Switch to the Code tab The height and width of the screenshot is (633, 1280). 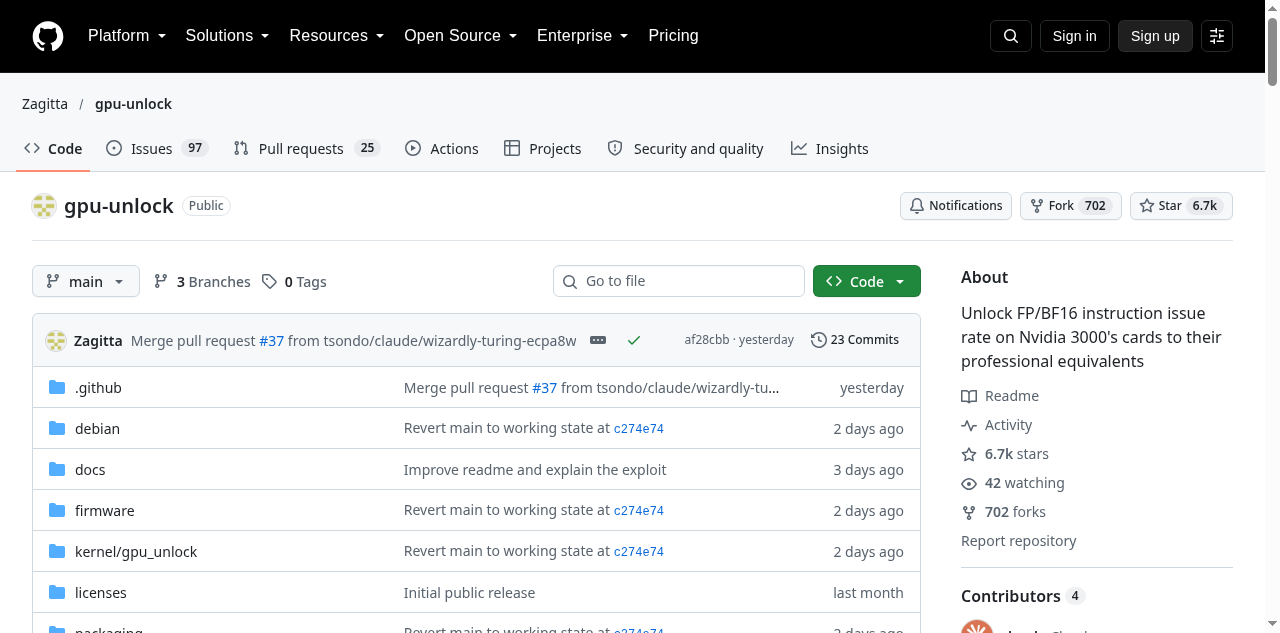click(54, 149)
